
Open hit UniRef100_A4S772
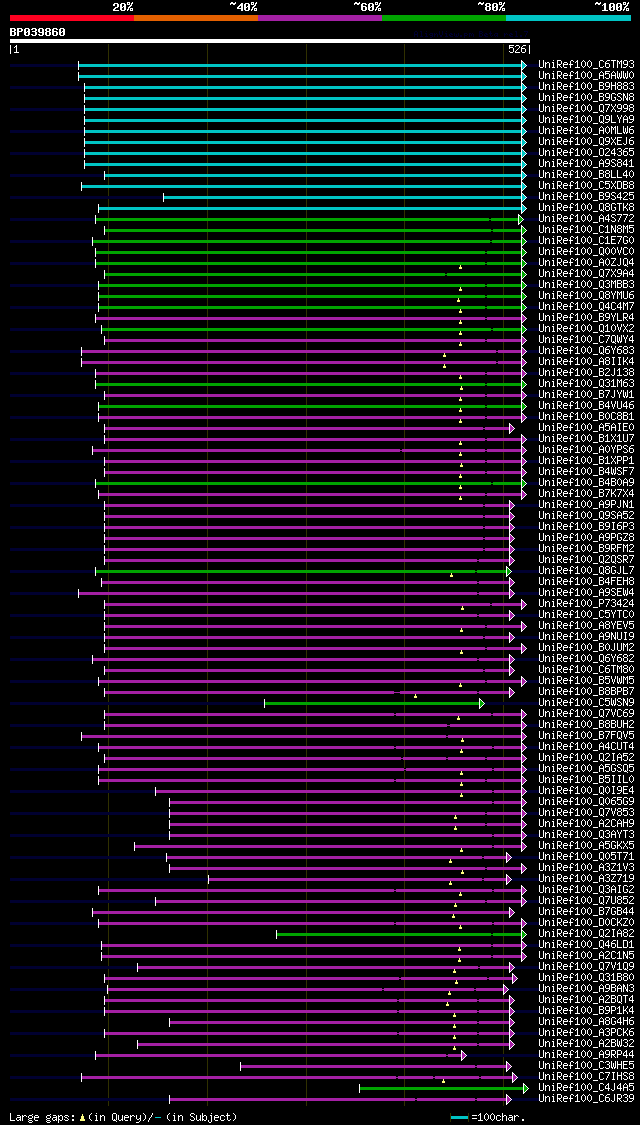586,219
